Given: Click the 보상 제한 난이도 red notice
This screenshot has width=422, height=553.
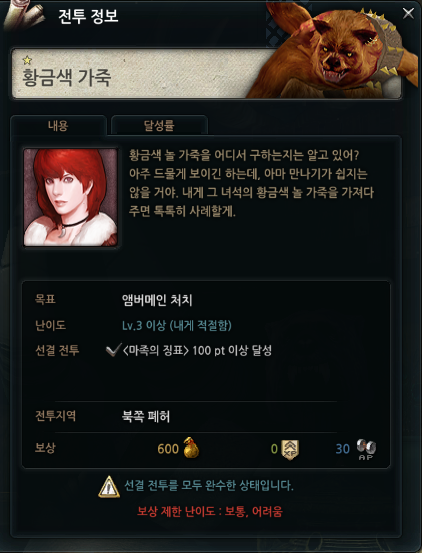Looking at the screenshot, I should coord(210,511).
